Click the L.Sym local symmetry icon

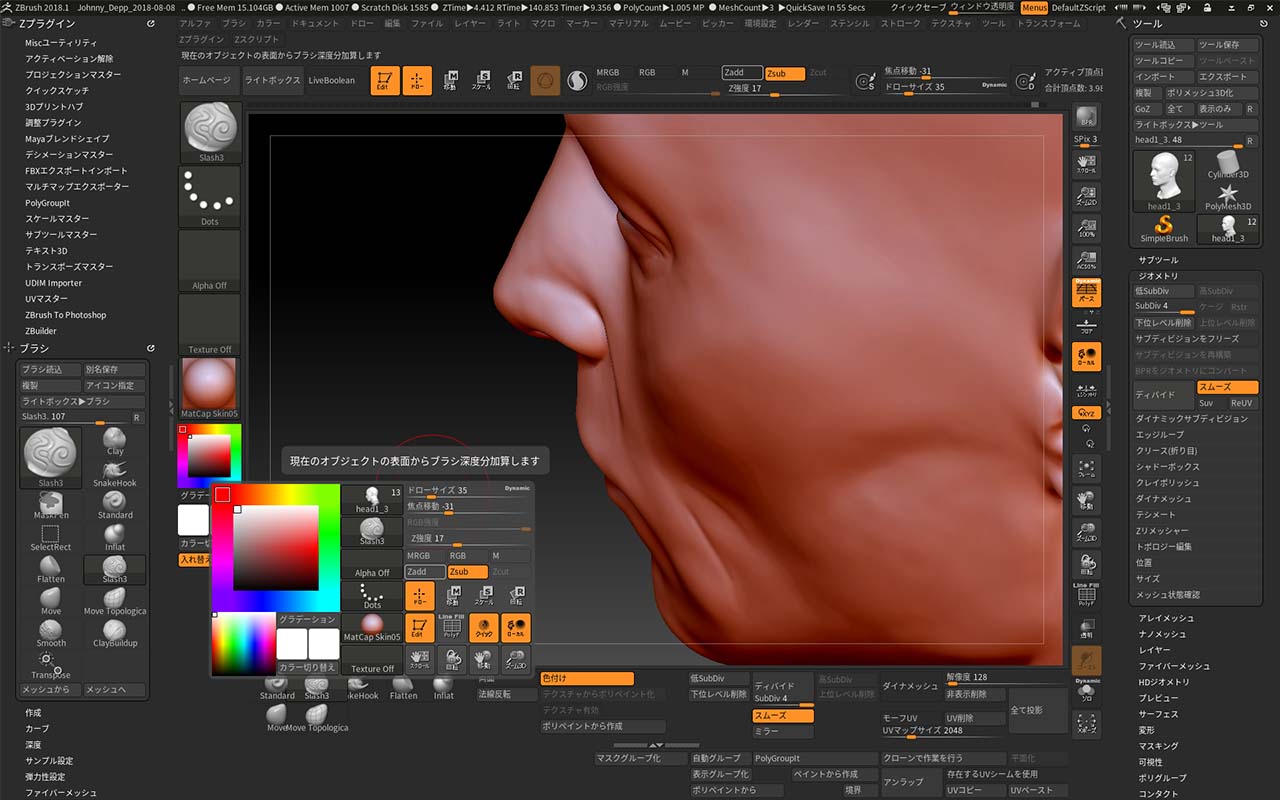point(1086,391)
